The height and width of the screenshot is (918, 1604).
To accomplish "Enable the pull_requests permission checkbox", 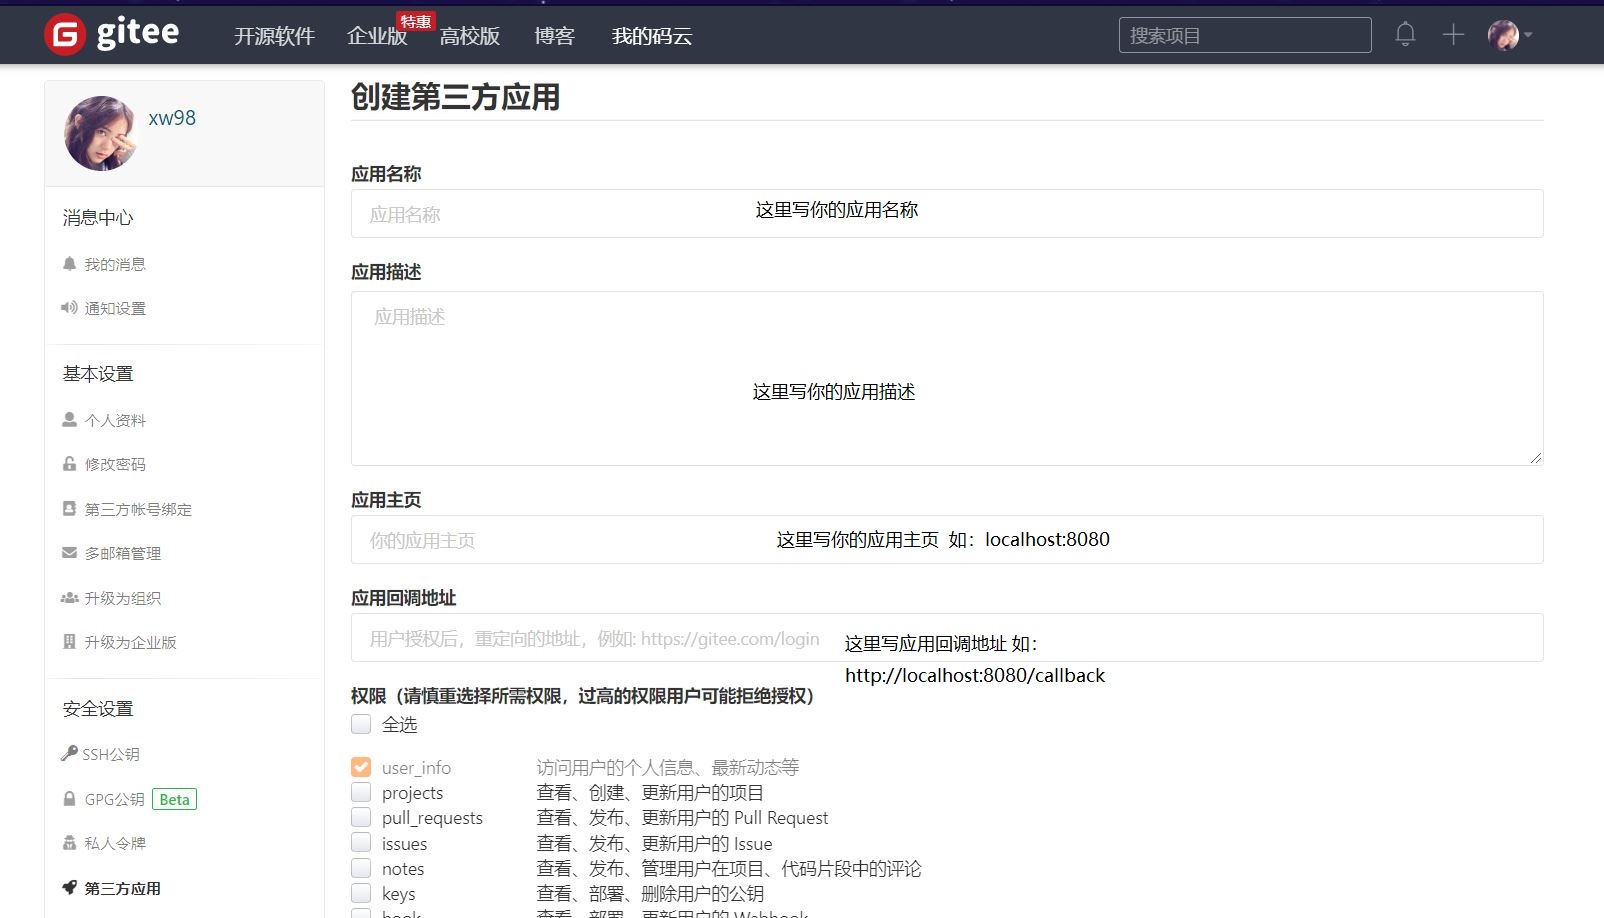I will (360, 817).
